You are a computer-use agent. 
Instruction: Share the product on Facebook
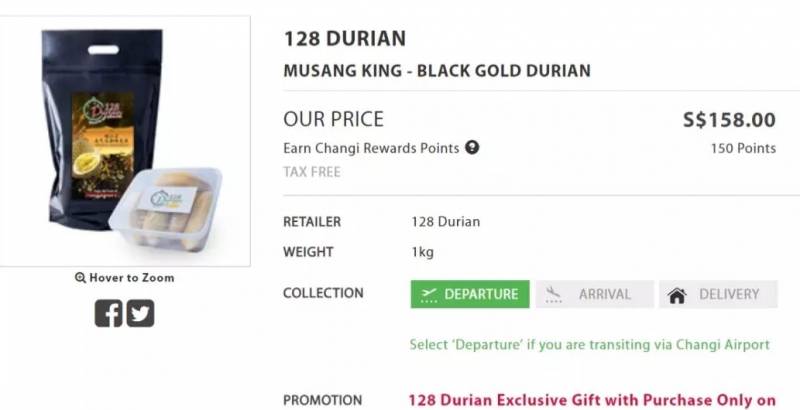108,314
